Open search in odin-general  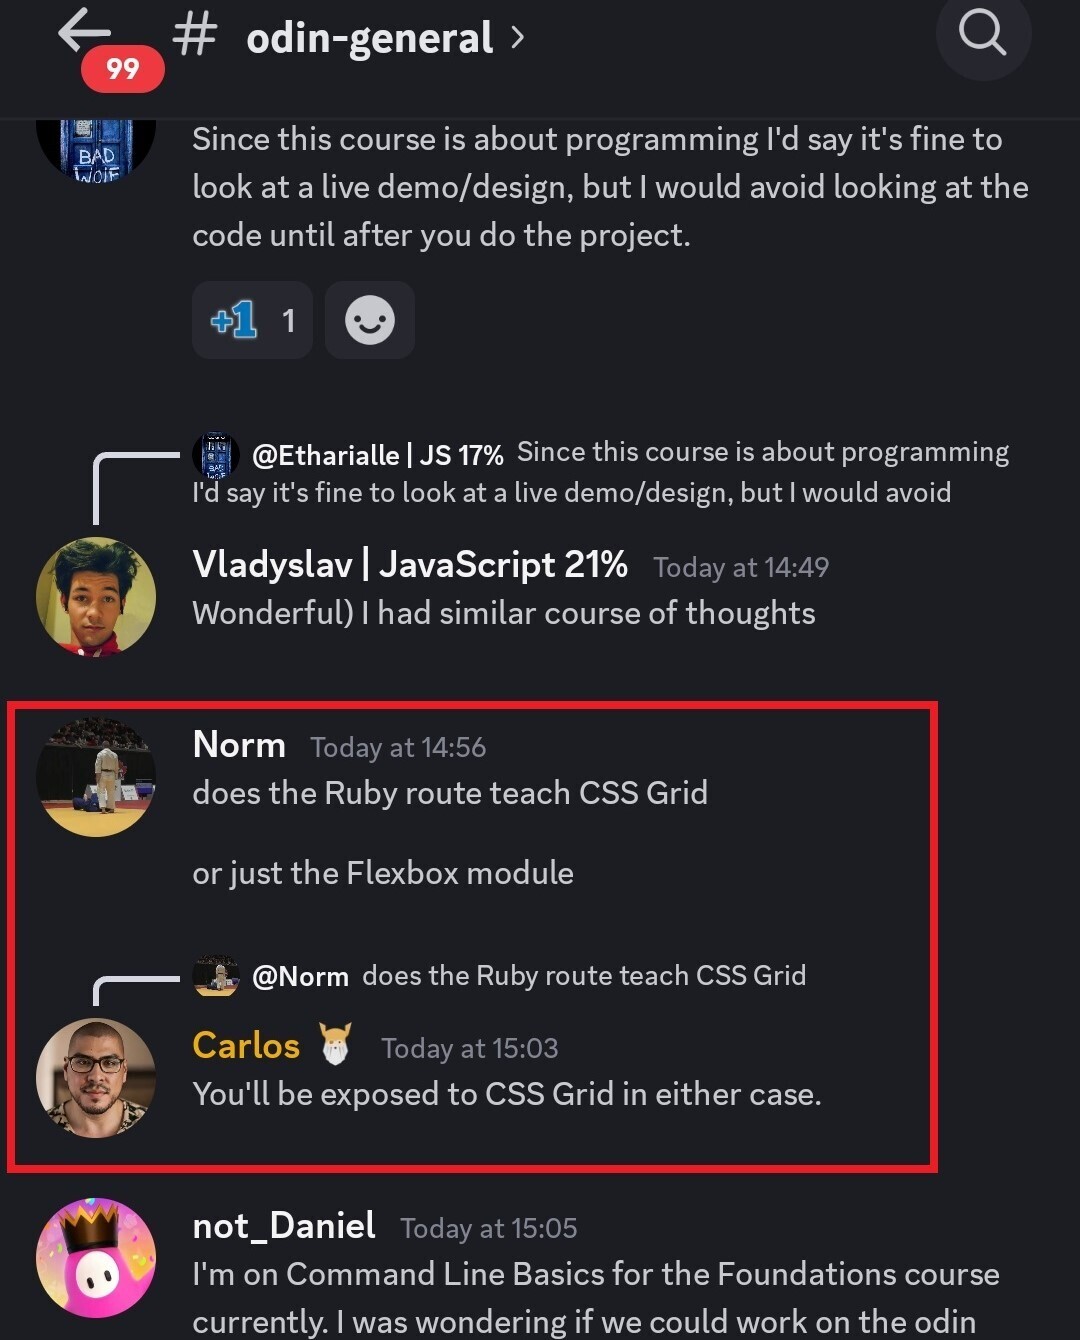pyautogui.click(x=982, y=36)
